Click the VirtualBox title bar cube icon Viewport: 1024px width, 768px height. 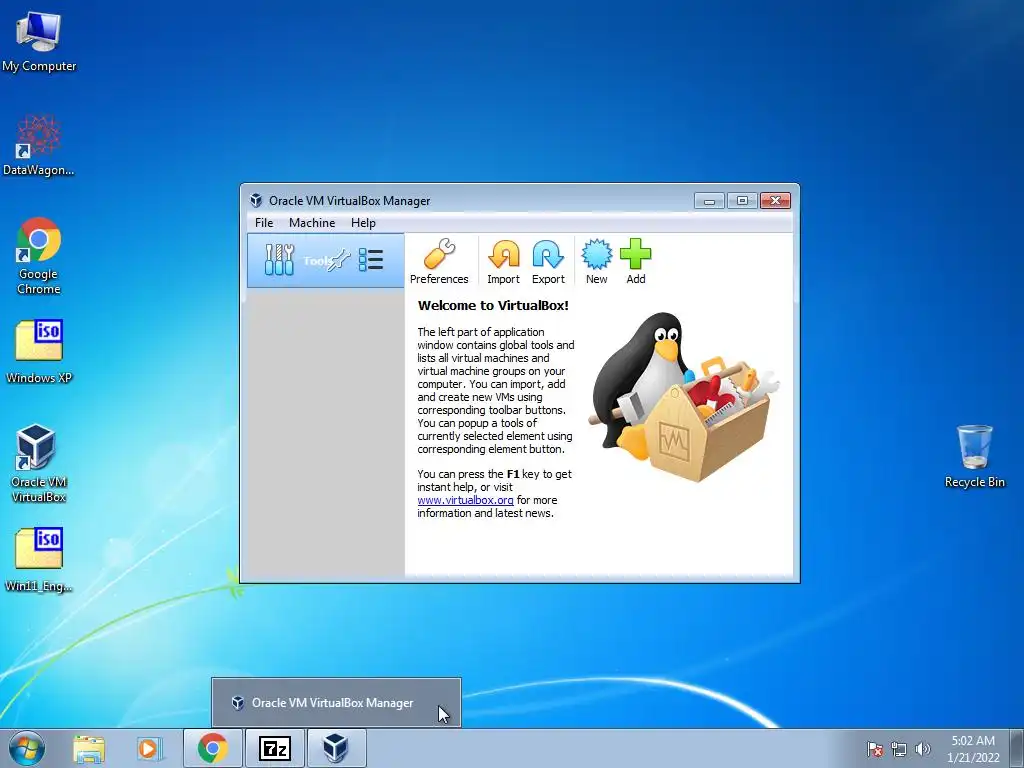(256, 200)
